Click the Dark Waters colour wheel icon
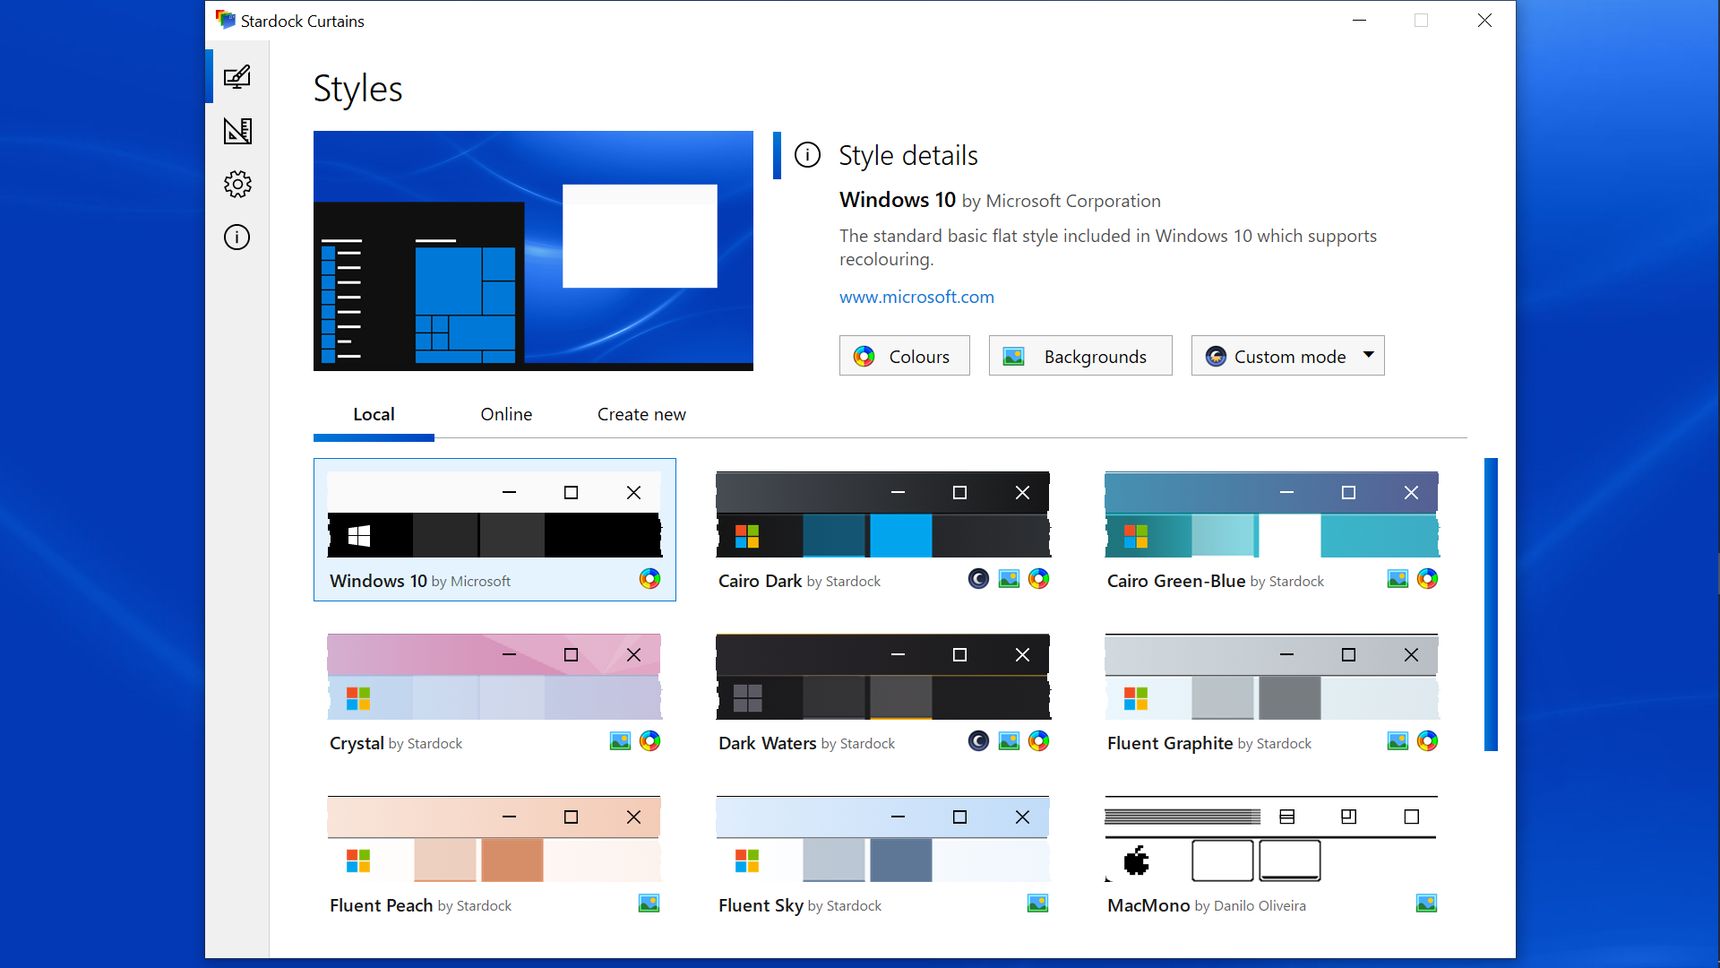The height and width of the screenshot is (968, 1720). click(1039, 741)
